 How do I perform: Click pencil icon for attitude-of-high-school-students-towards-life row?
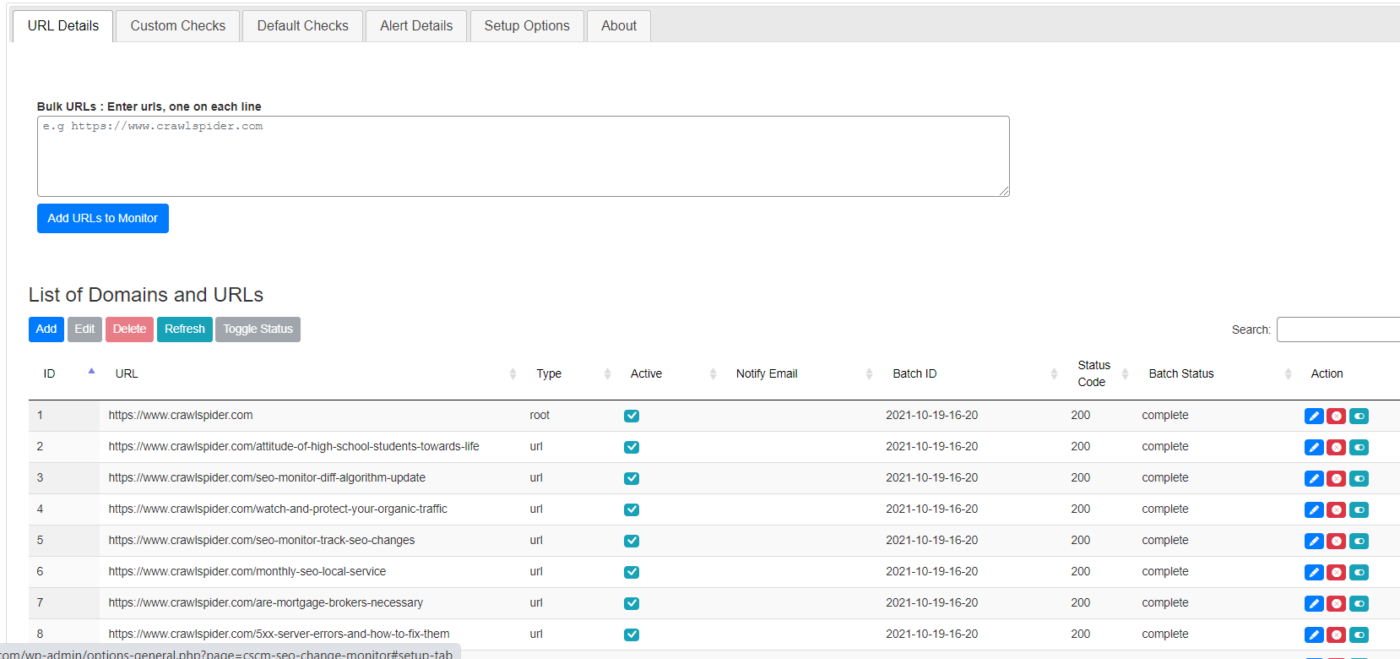click(x=1314, y=447)
